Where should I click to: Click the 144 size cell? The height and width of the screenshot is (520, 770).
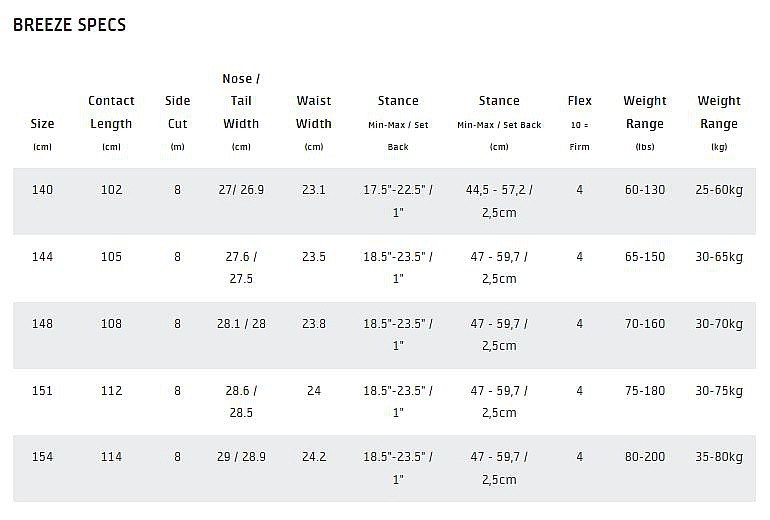pos(42,256)
